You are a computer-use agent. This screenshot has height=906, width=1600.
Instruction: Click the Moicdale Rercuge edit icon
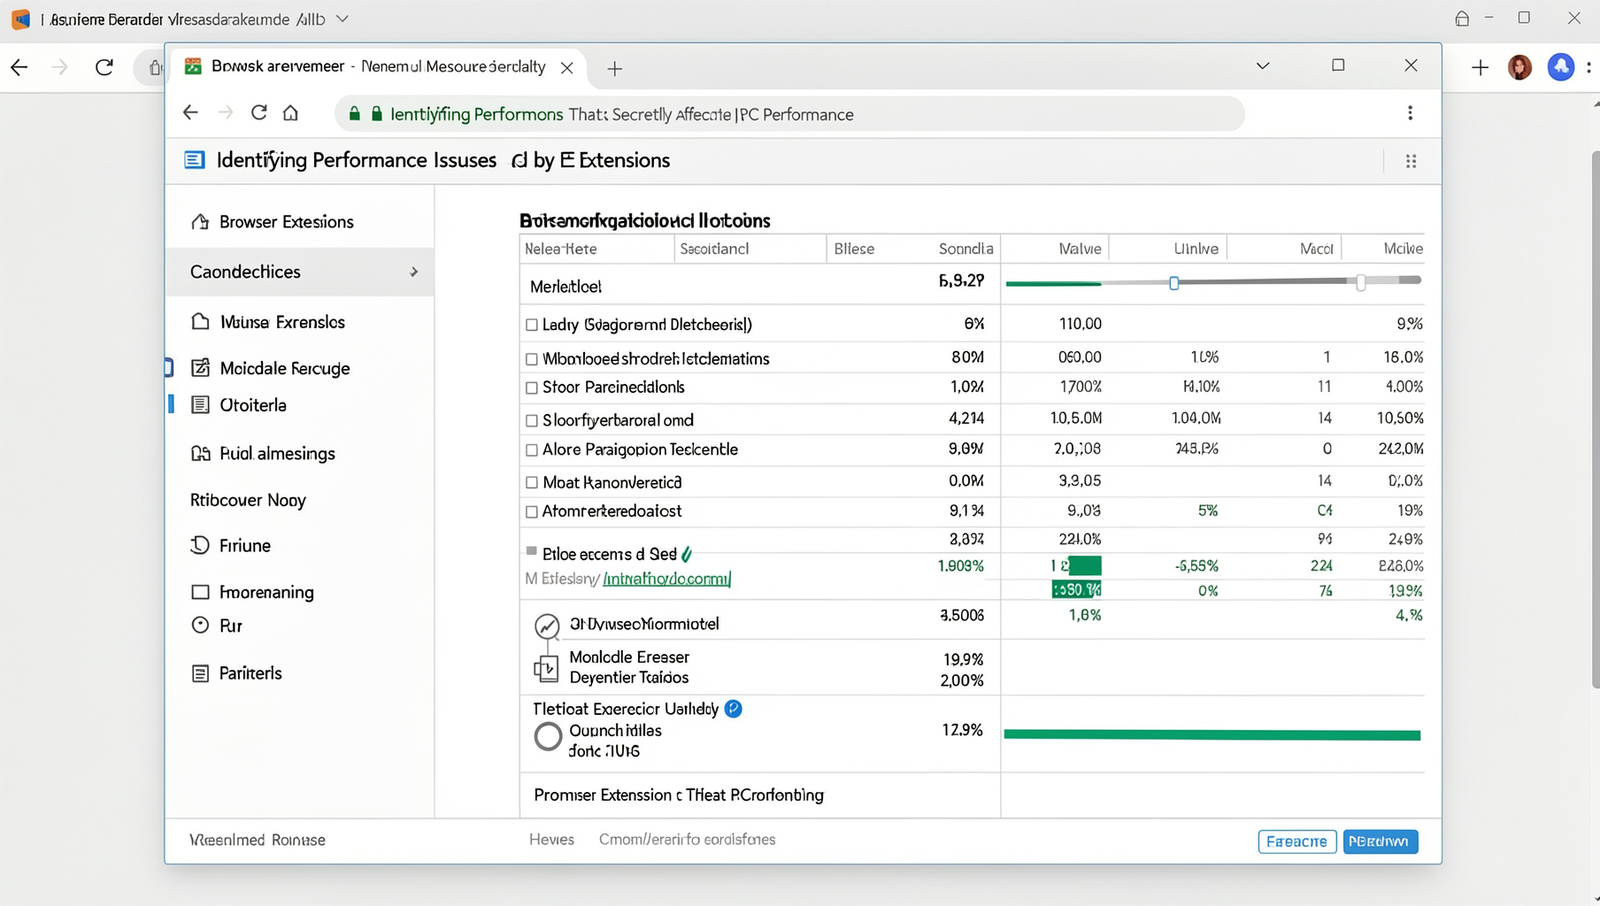pyautogui.click(x=200, y=368)
